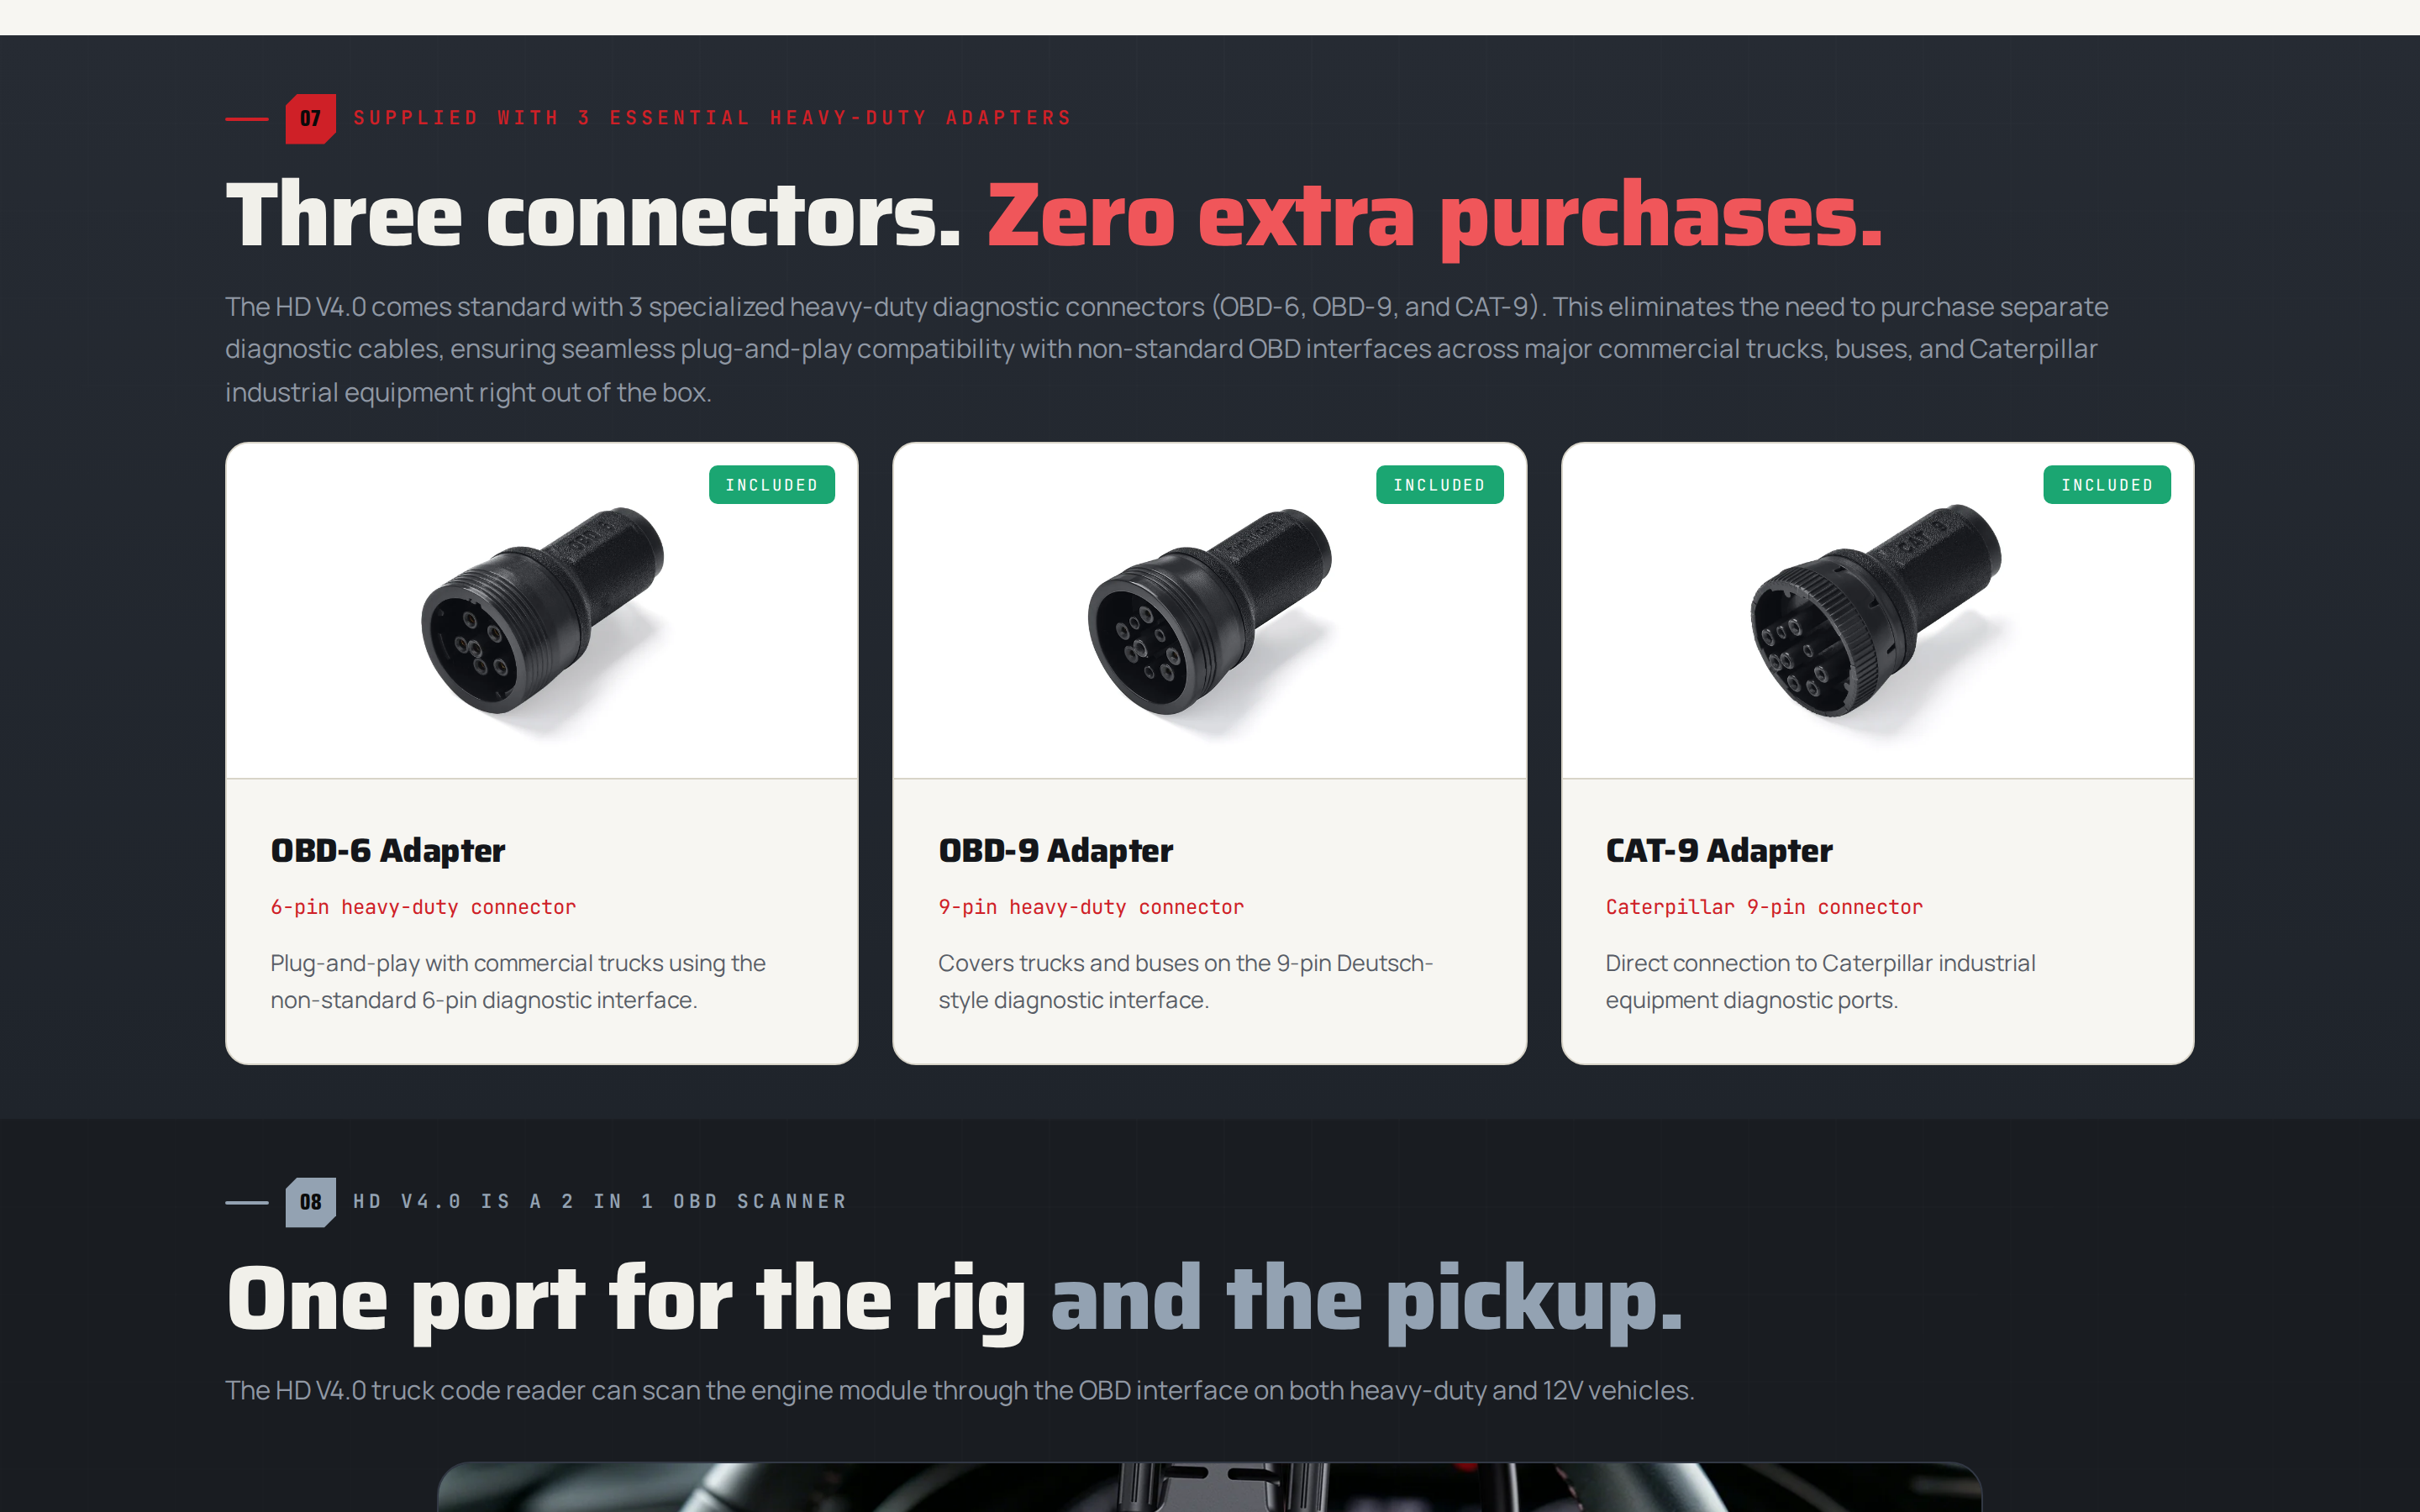2420x1512 pixels.
Task: Click the OBD-6 adapter product image
Action: 542,611
